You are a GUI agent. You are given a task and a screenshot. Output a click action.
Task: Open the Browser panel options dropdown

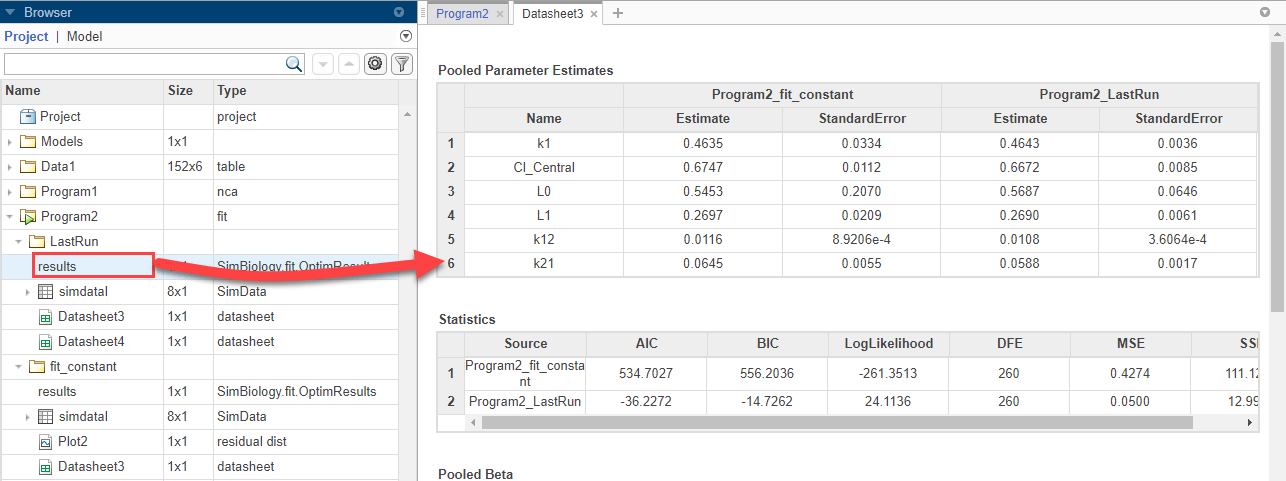399,13
